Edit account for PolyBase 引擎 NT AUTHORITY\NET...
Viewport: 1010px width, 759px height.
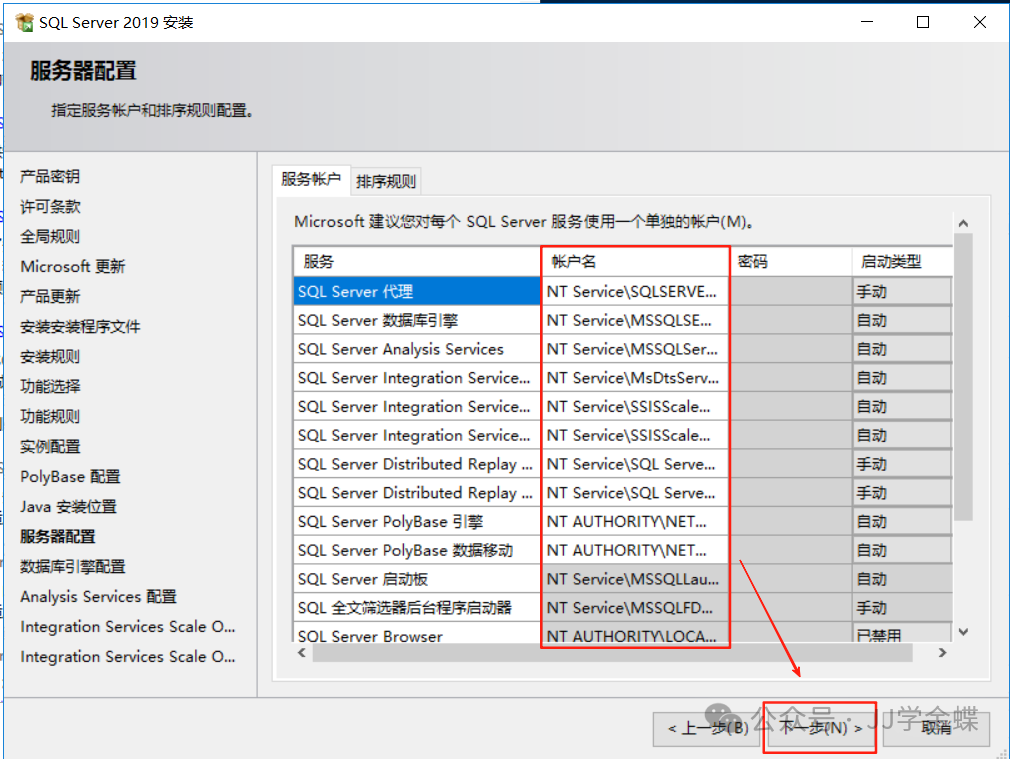click(x=635, y=522)
